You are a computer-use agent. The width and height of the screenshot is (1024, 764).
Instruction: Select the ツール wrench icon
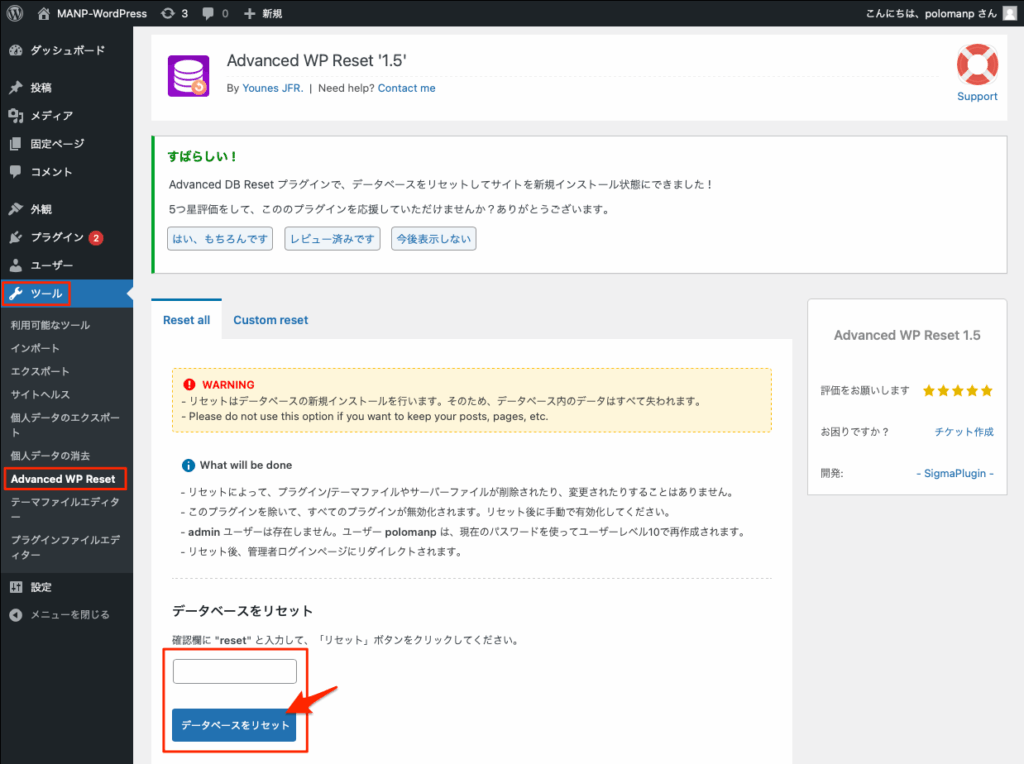pos(16,293)
